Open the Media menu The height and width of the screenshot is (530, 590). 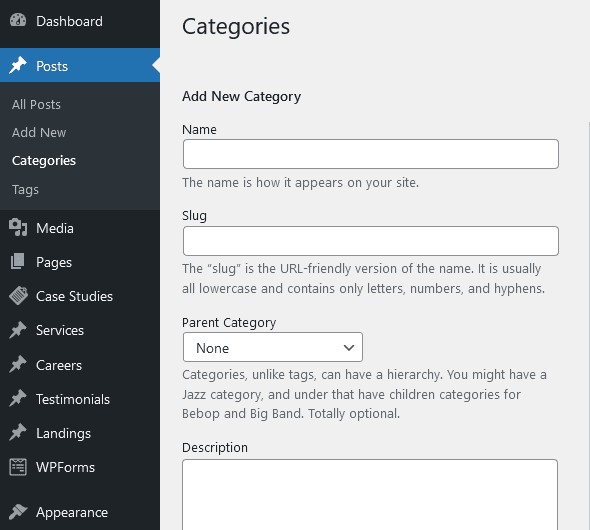[x=80, y=228]
